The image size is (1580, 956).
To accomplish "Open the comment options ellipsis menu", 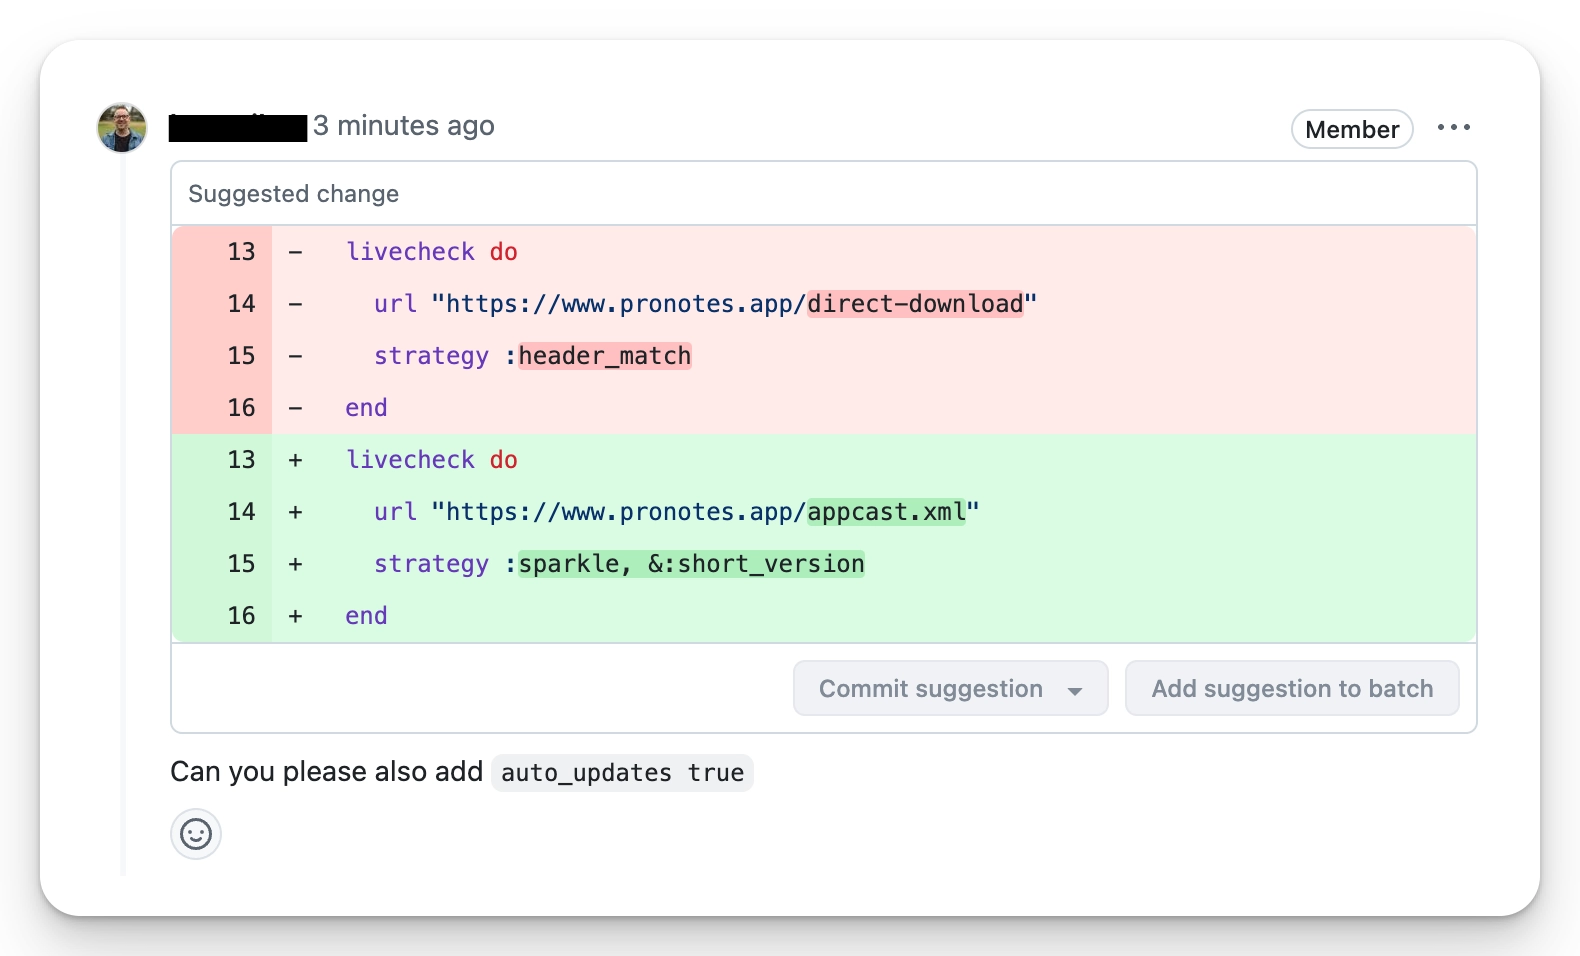I will pos(1453,128).
